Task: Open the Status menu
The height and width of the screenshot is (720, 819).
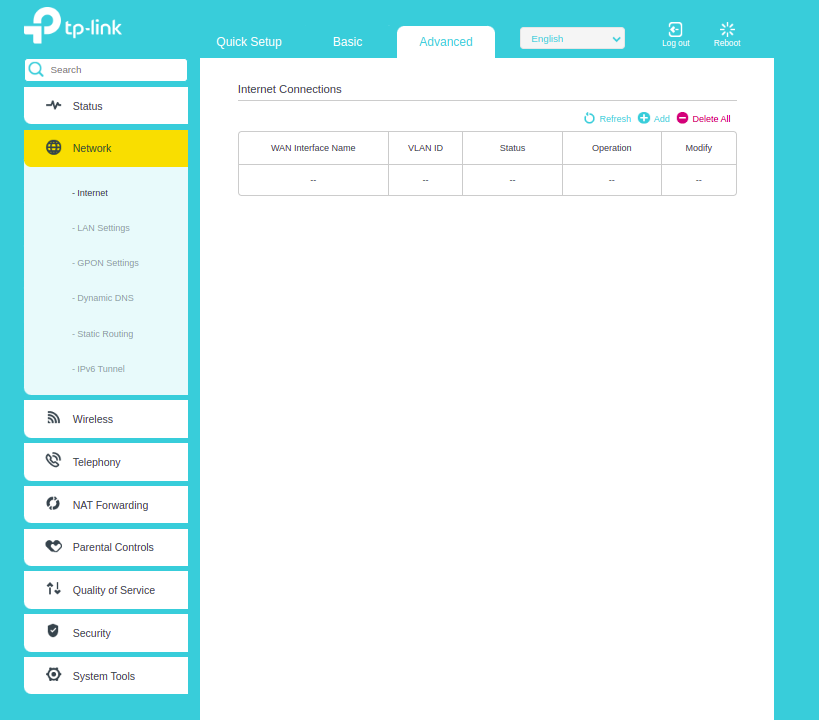Action: point(105,106)
